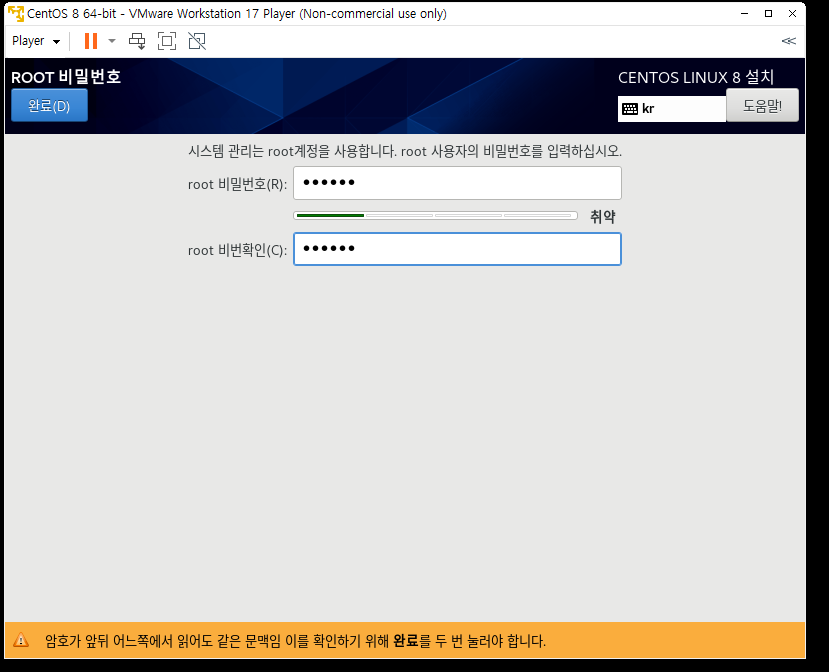Minimize the VMware Player window
This screenshot has width=829, height=672.
(744, 13)
